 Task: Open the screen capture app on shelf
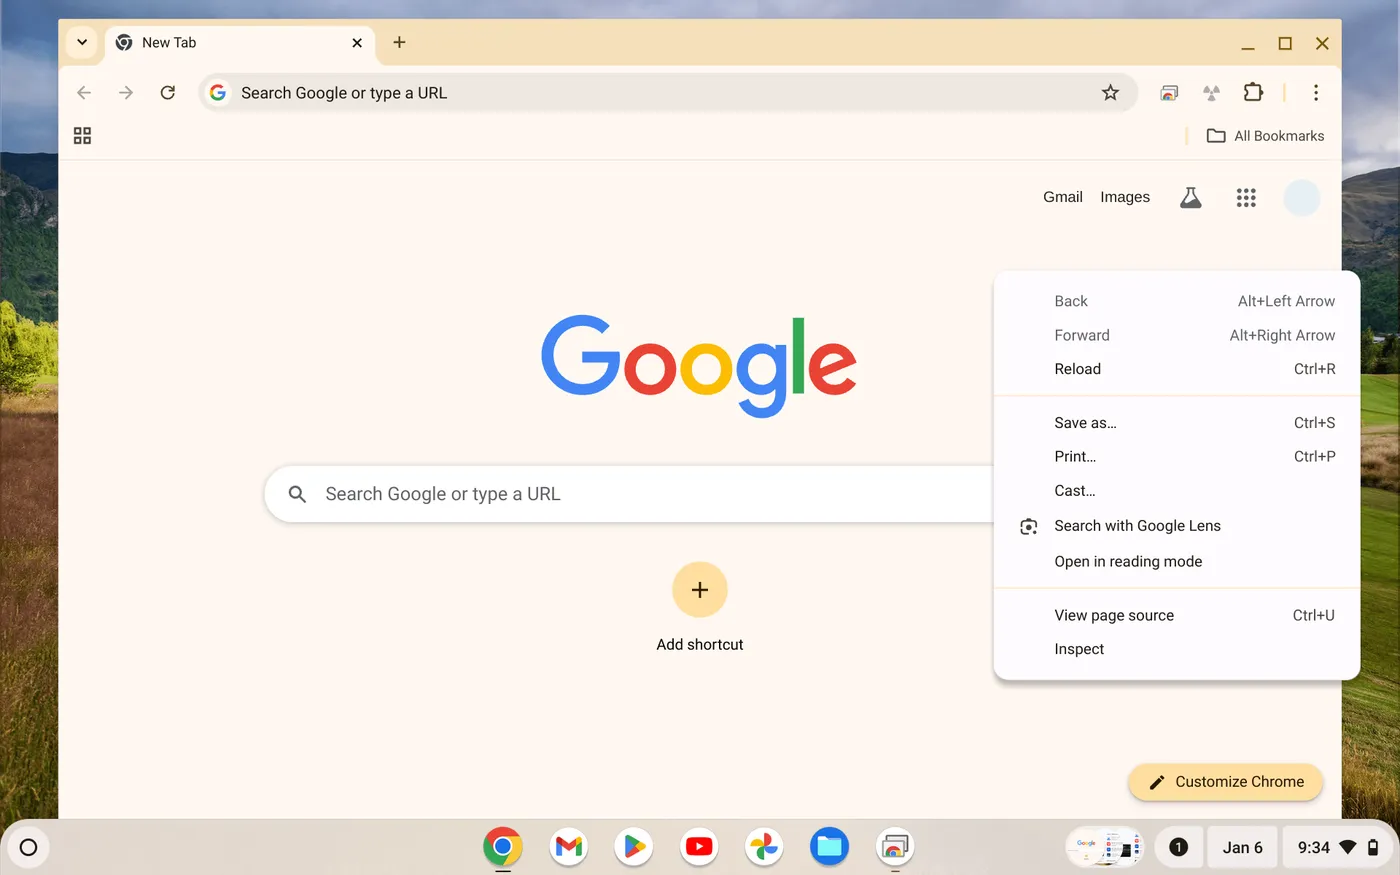tap(895, 847)
